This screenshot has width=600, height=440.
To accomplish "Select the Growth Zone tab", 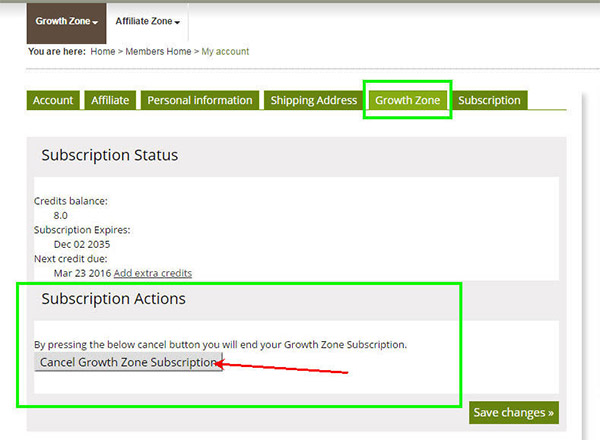I will (x=408, y=100).
